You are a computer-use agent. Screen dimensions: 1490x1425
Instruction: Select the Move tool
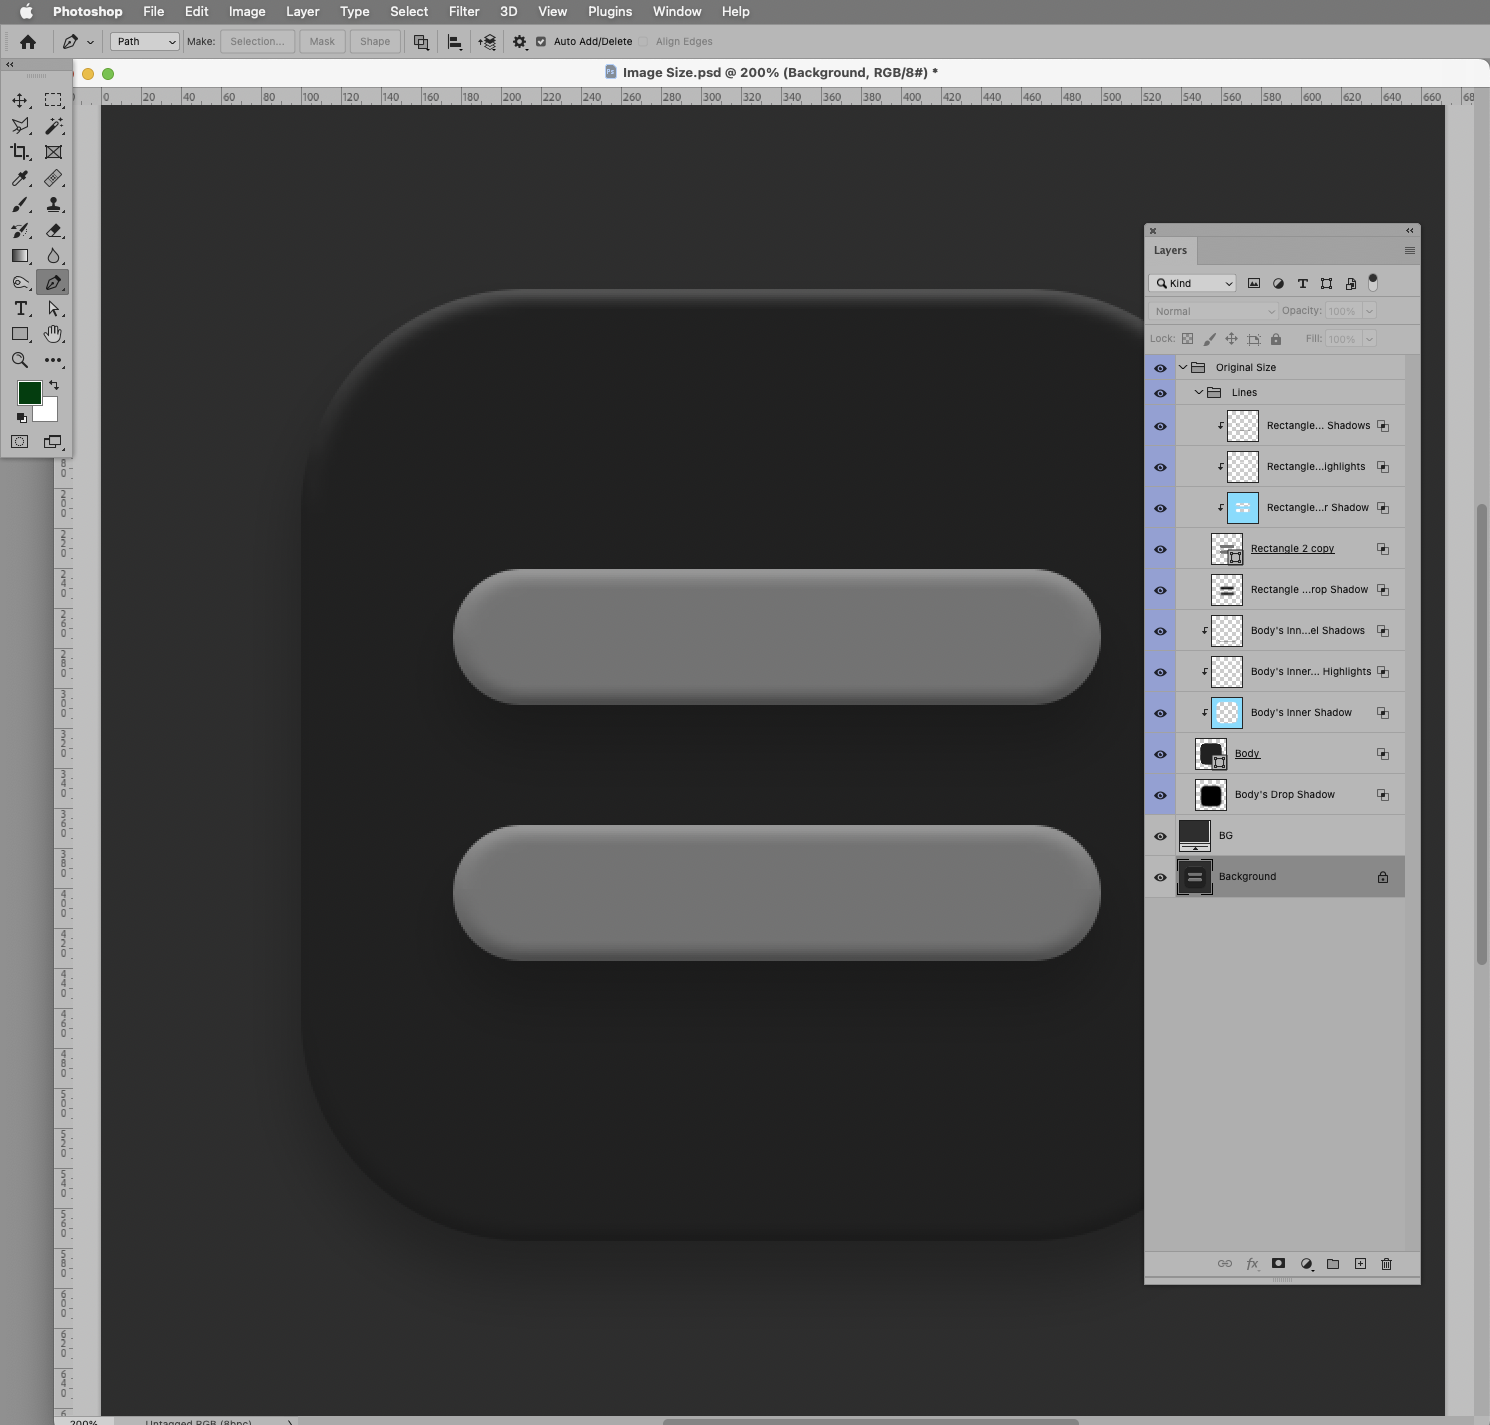20,100
